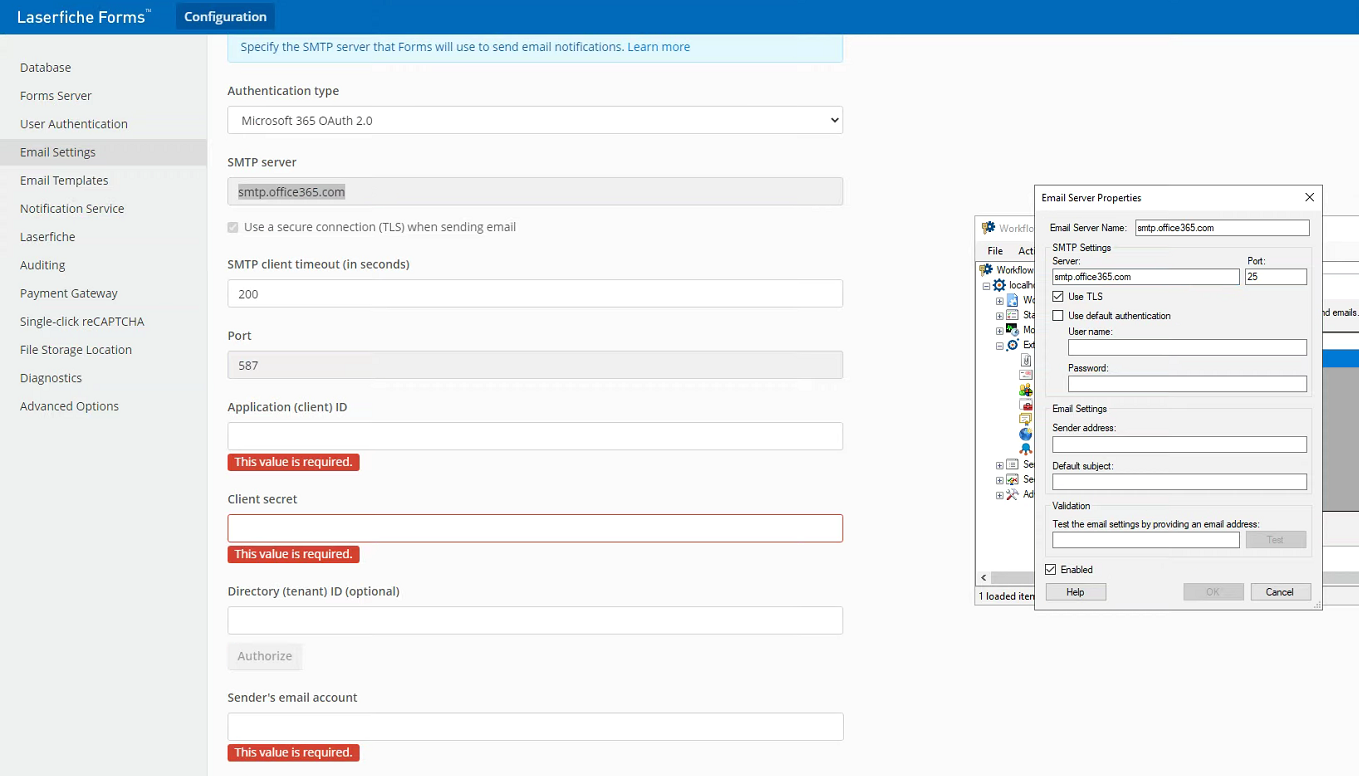1359x776 pixels.
Task: Click the Test button in Validation
Action: pyautogui.click(x=1275, y=540)
